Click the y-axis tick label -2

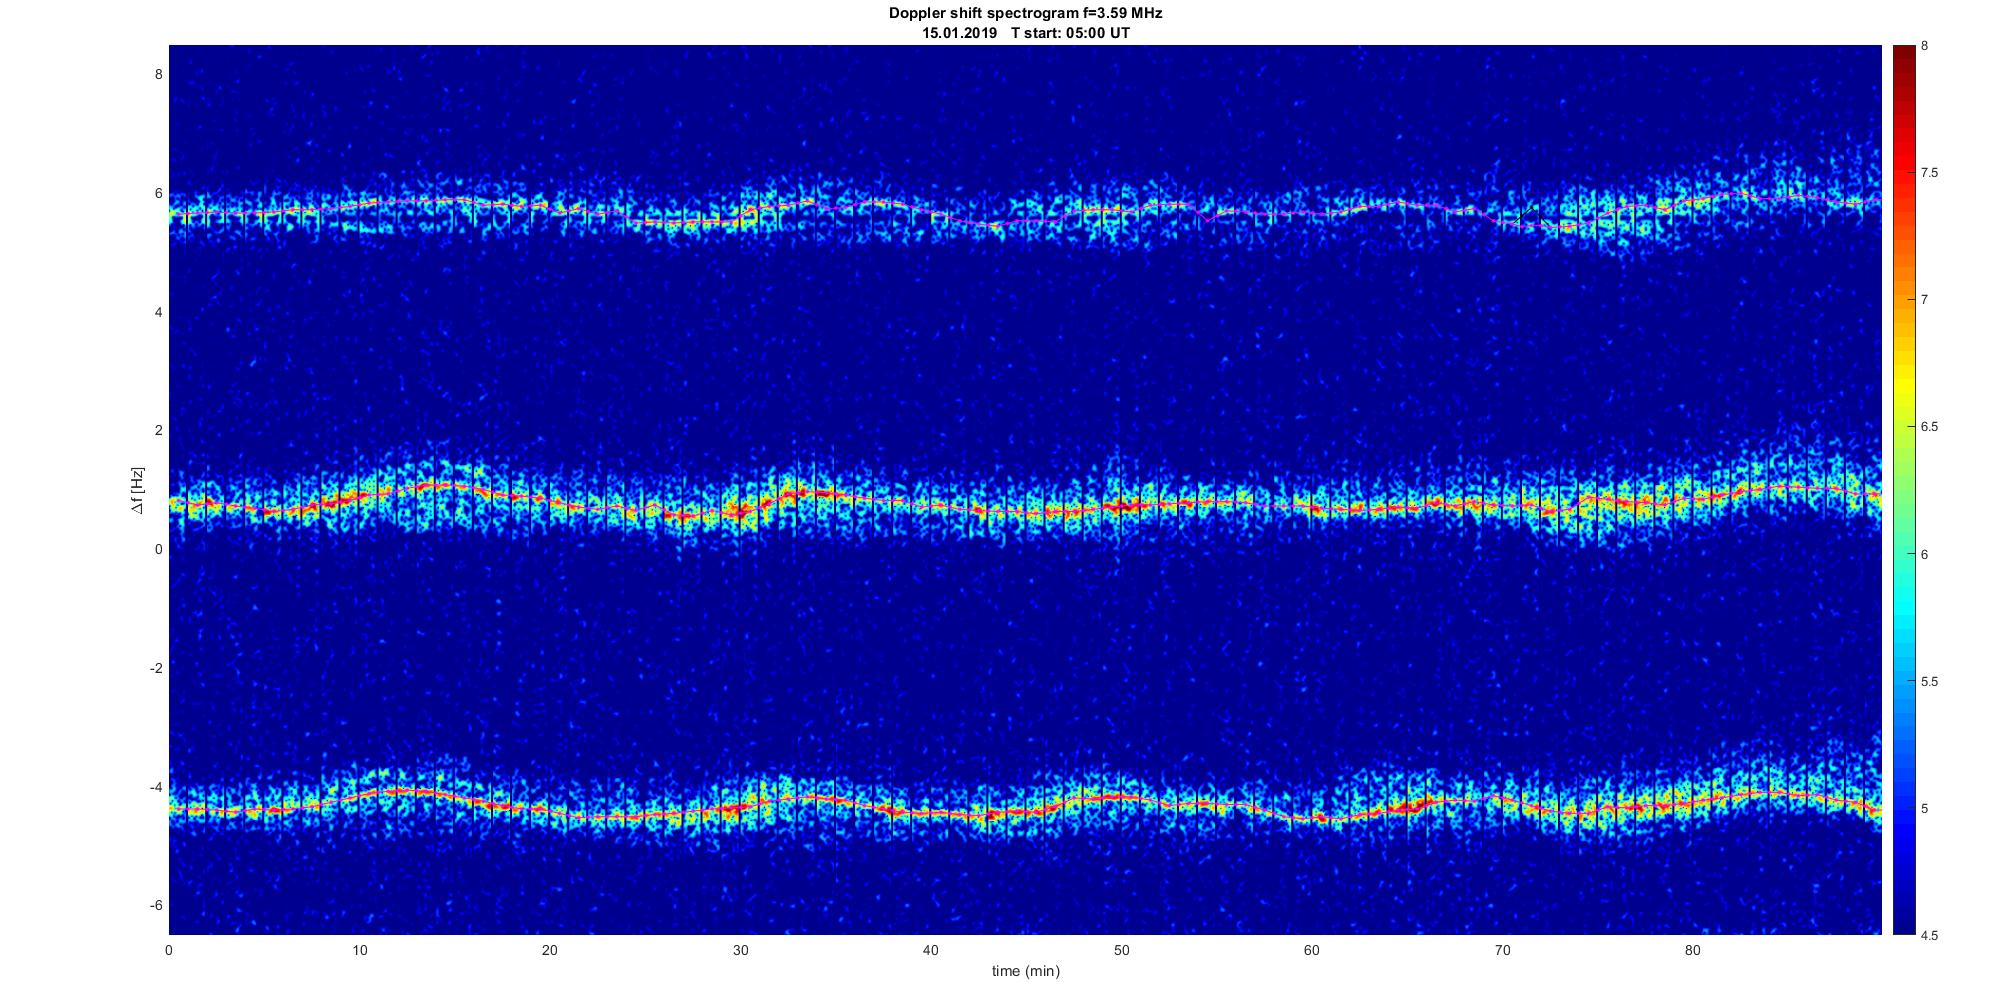[x=156, y=668]
